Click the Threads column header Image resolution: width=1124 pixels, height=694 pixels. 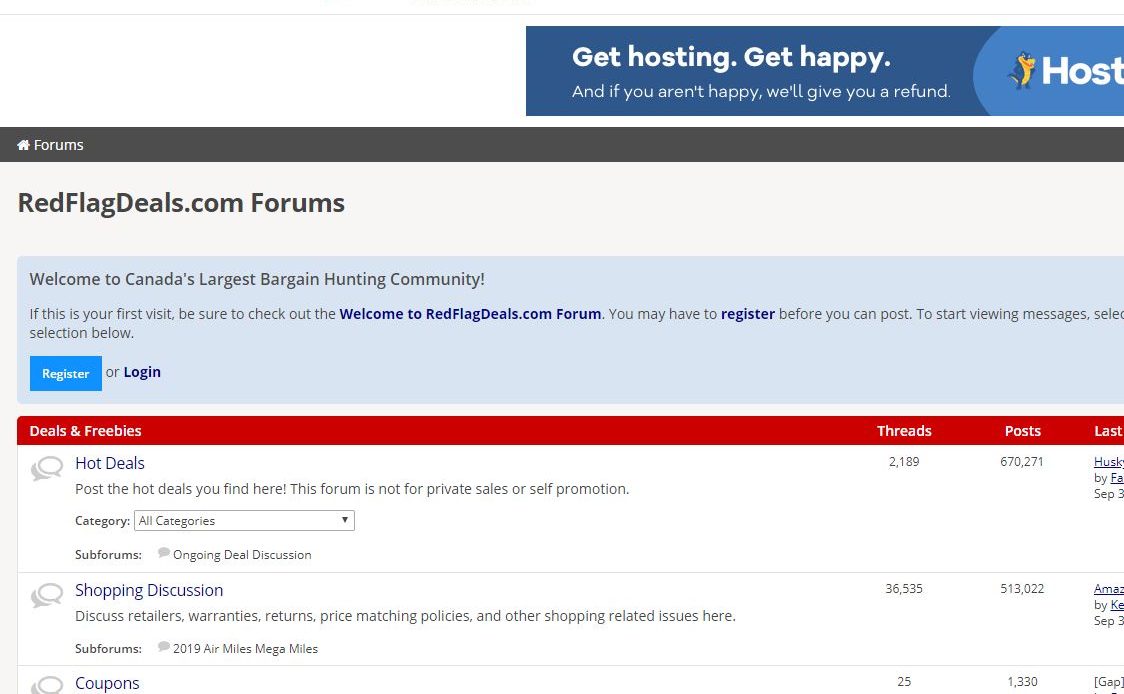coord(904,431)
